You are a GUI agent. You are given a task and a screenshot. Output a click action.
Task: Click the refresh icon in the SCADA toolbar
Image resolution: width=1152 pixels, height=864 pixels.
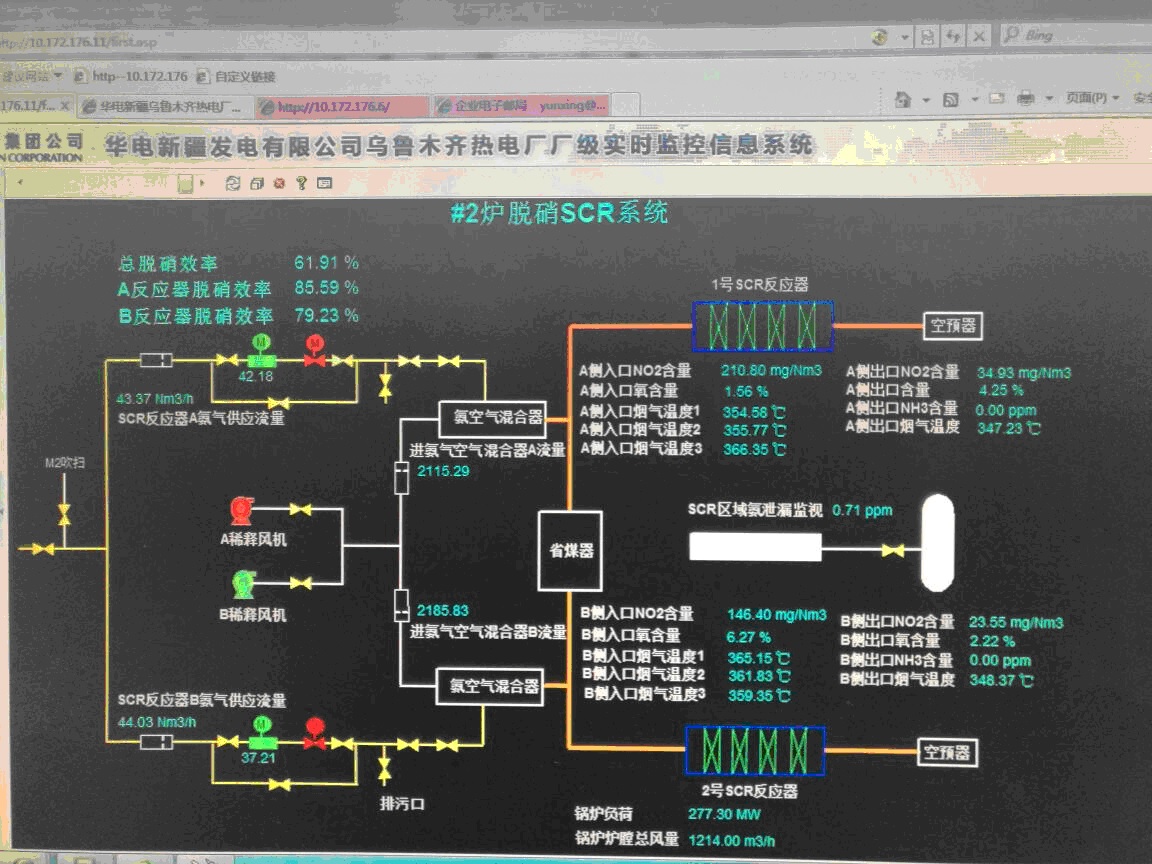(x=233, y=183)
